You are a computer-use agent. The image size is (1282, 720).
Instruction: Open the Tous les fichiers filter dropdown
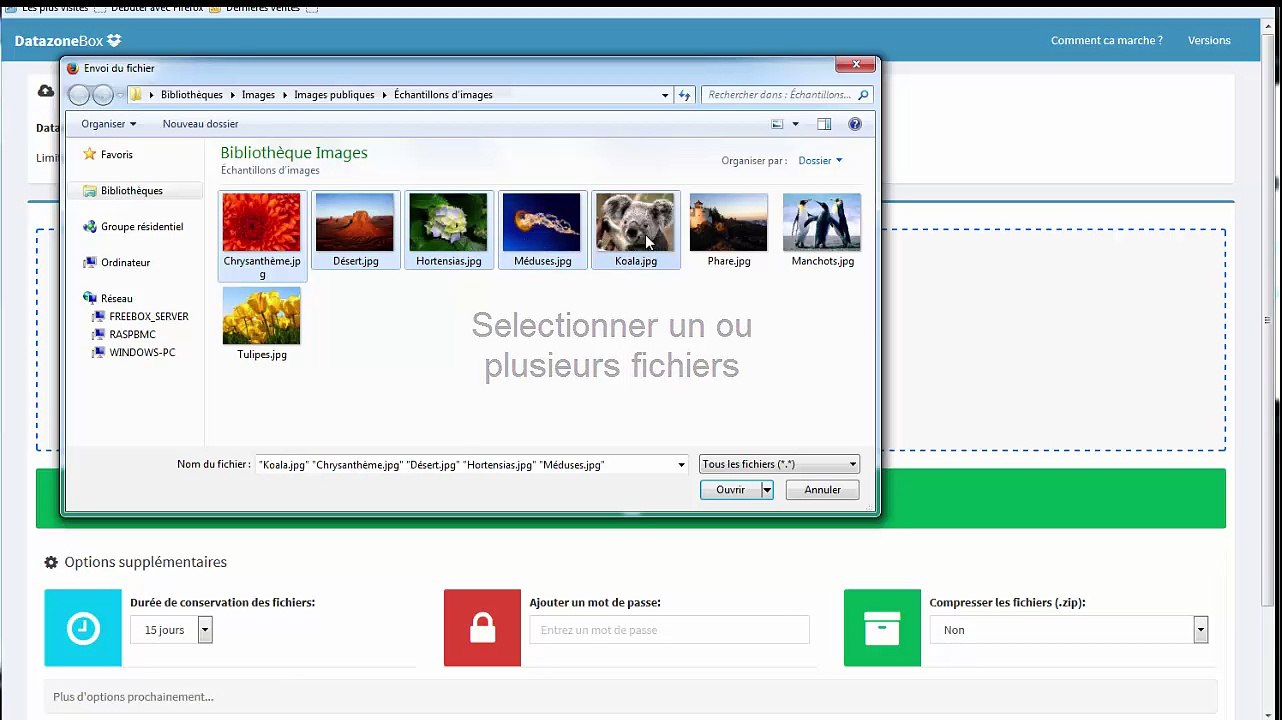click(779, 465)
